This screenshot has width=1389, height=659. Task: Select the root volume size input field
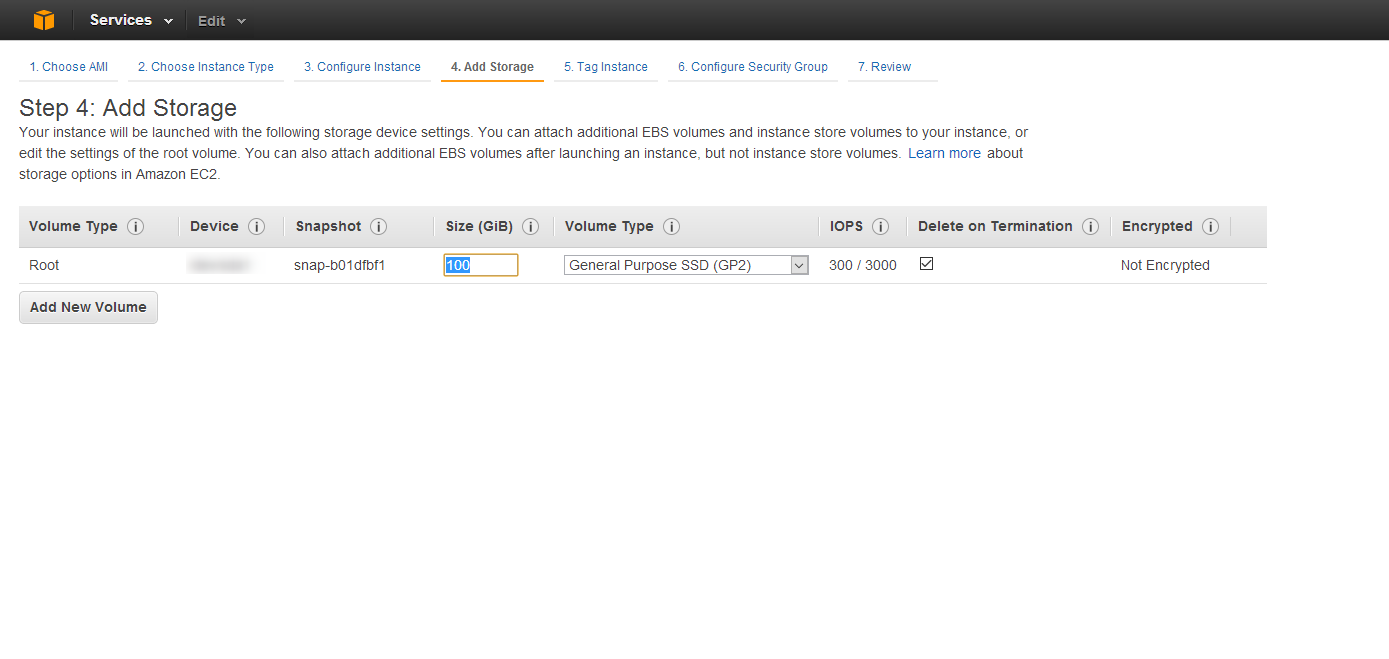pyautogui.click(x=480, y=264)
